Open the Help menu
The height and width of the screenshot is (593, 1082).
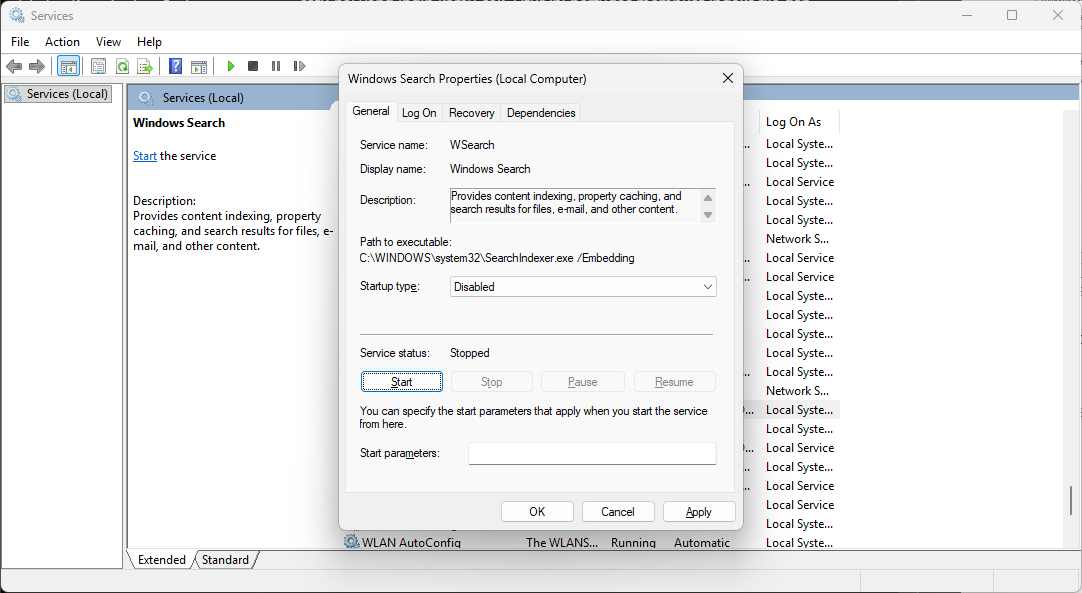(x=149, y=41)
